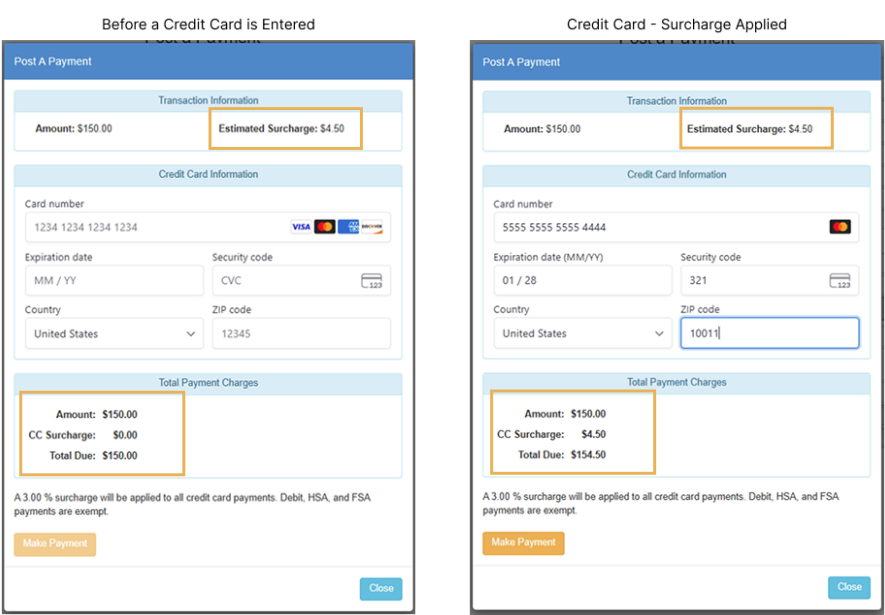Click the CC Surcharge value $0.00
The width and height of the screenshot is (885, 615).
(x=125, y=435)
